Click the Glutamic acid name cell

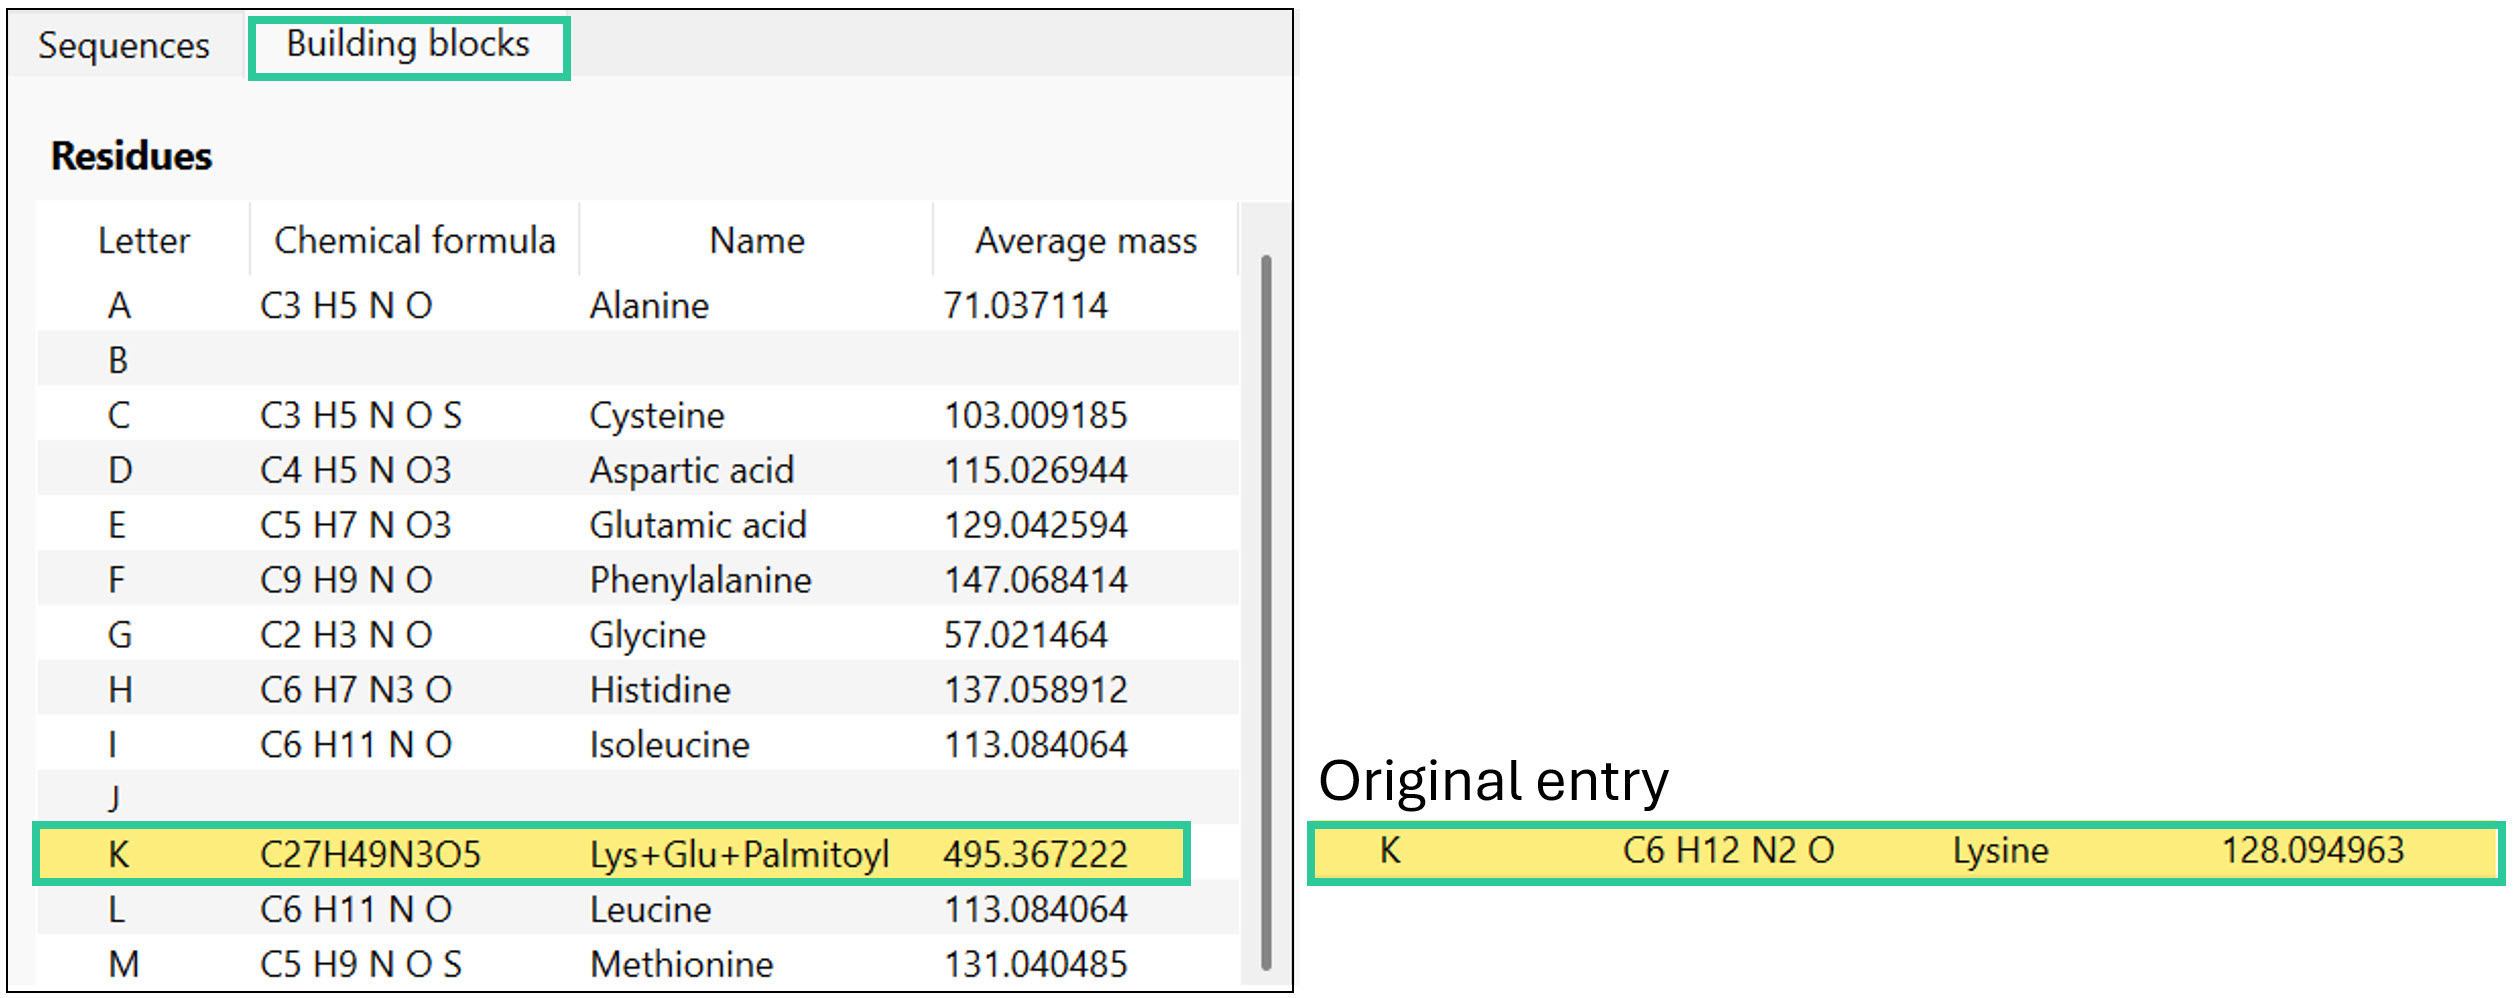[x=698, y=525]
